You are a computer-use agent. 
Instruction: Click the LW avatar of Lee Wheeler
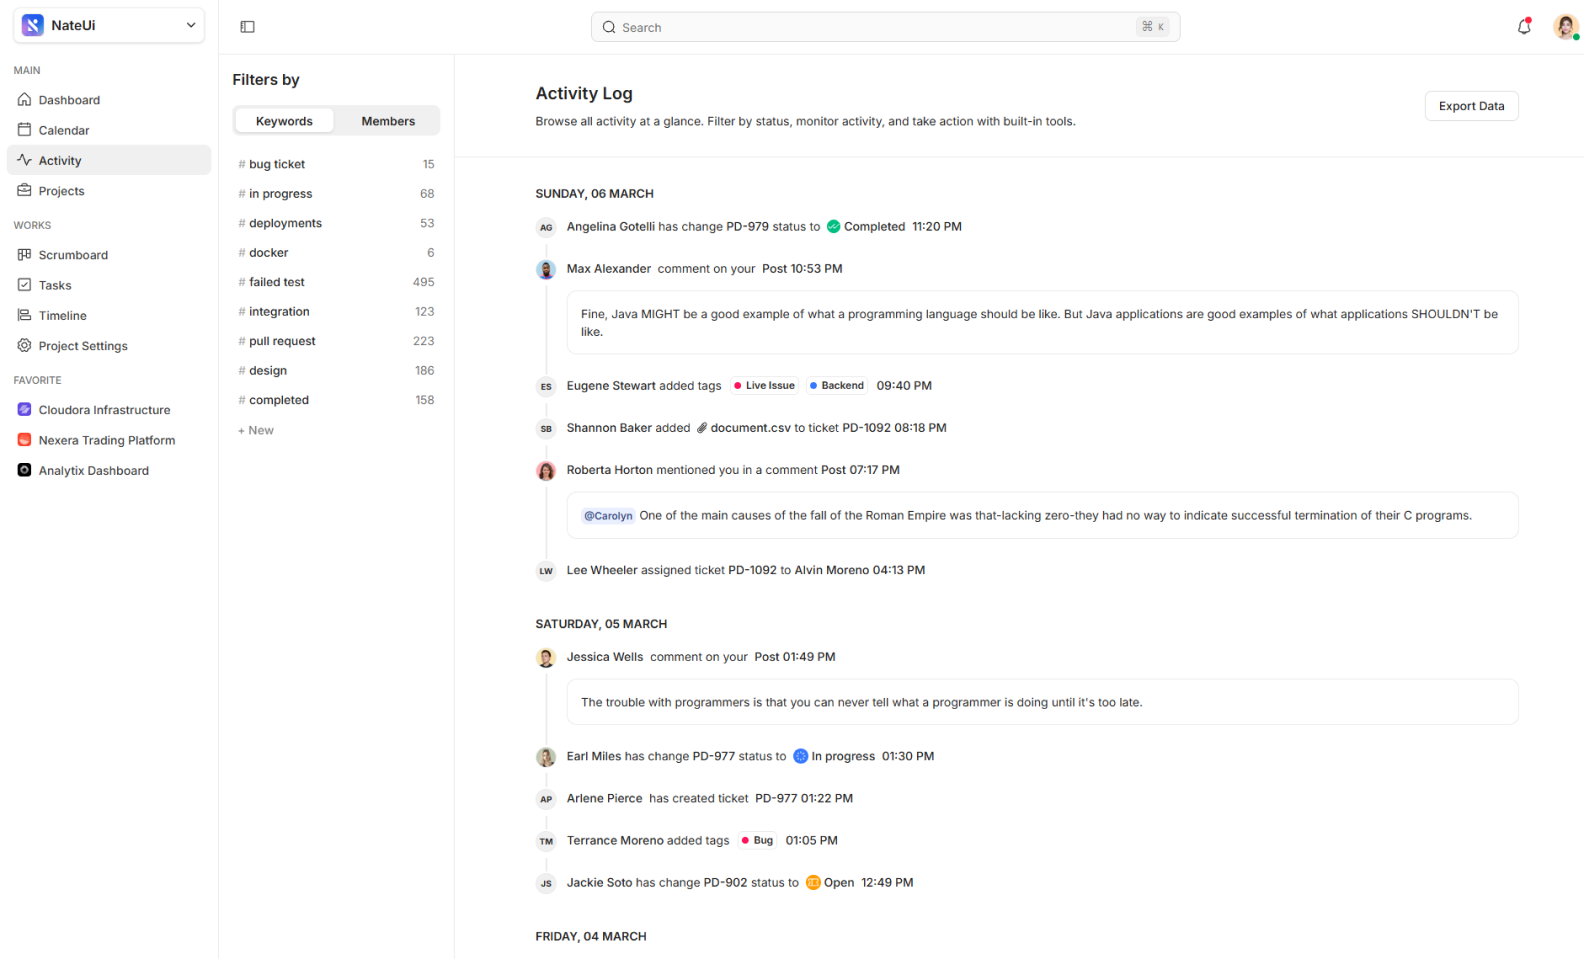546,571
